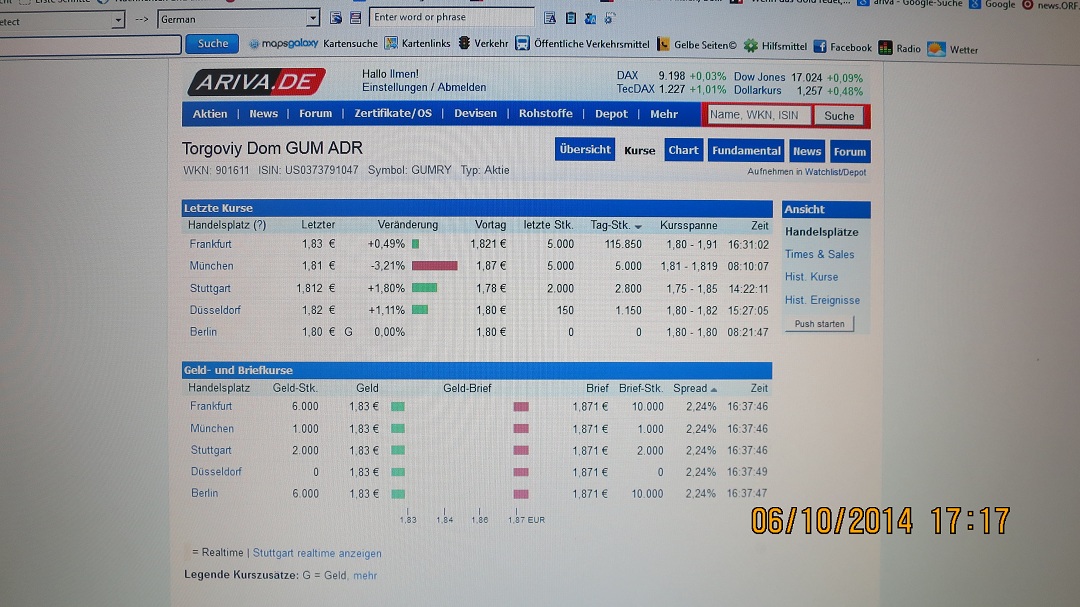Open the News menu in navigation bar

click(x=263, y=114)
